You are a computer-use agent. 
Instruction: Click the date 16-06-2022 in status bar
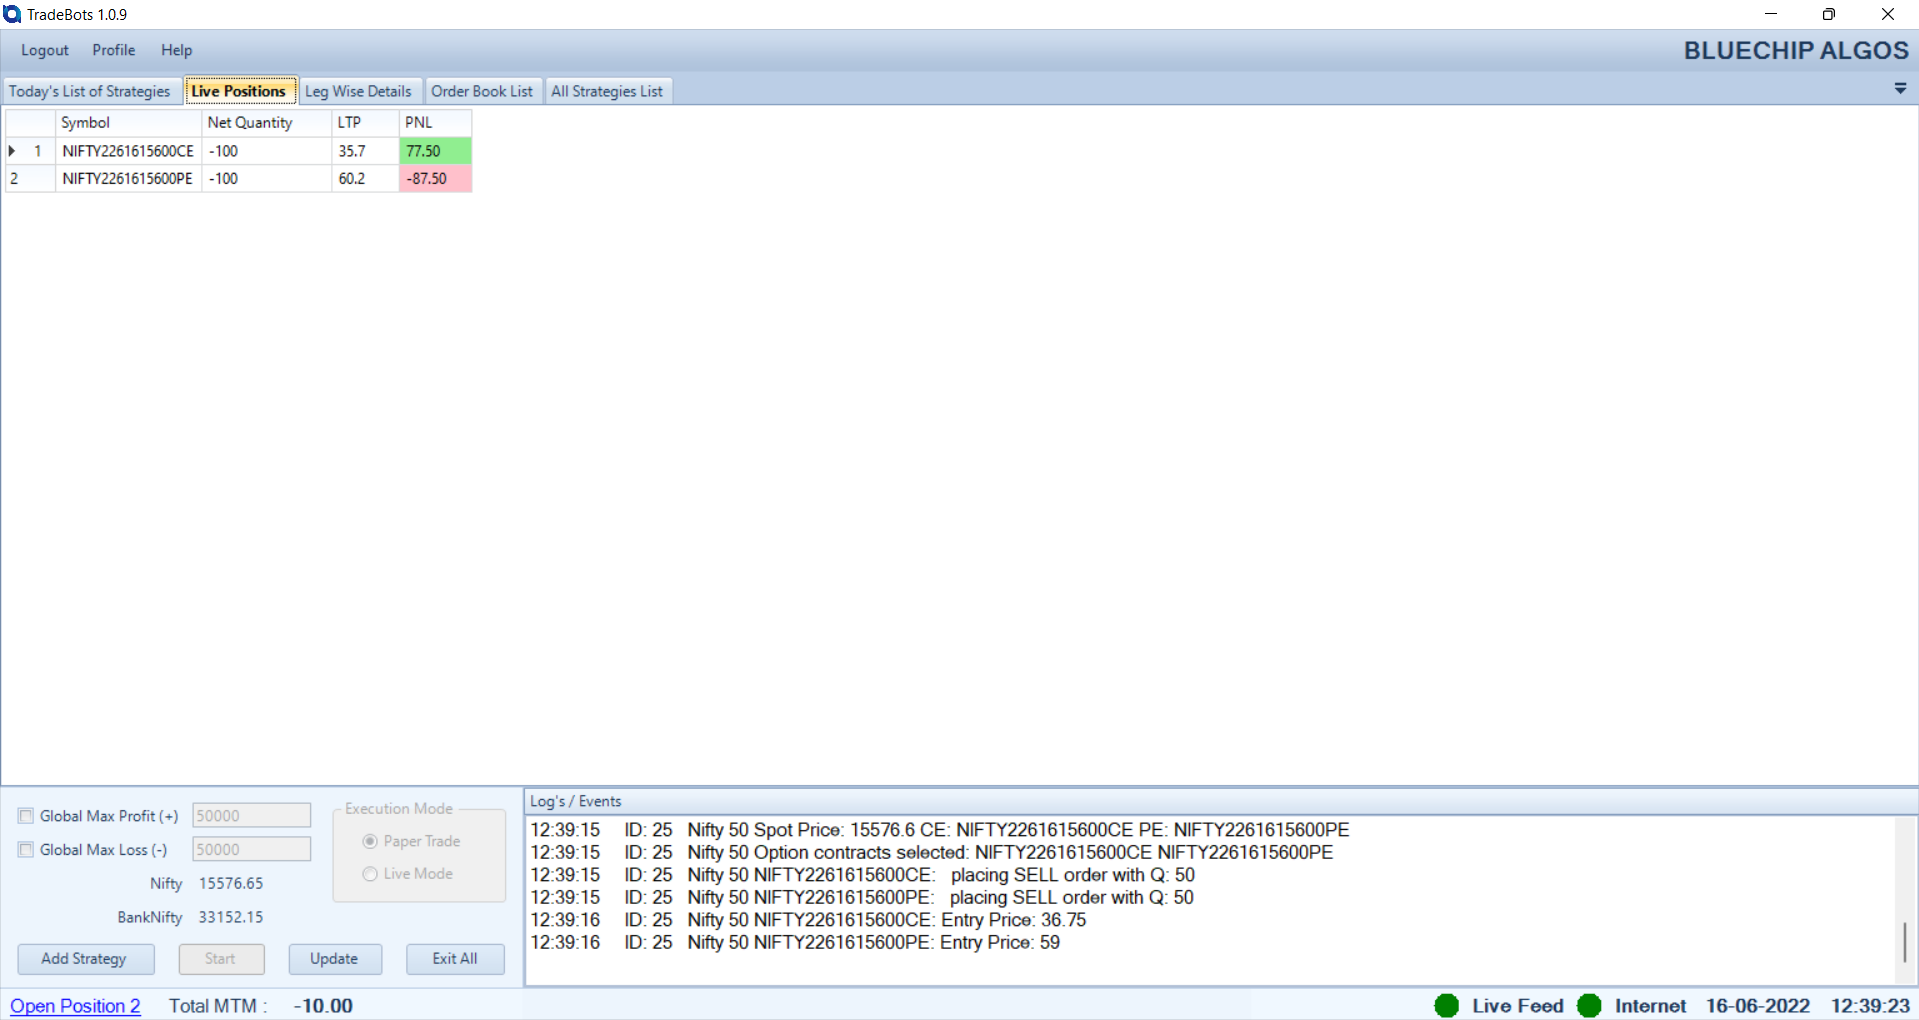pos(1758,1006)
